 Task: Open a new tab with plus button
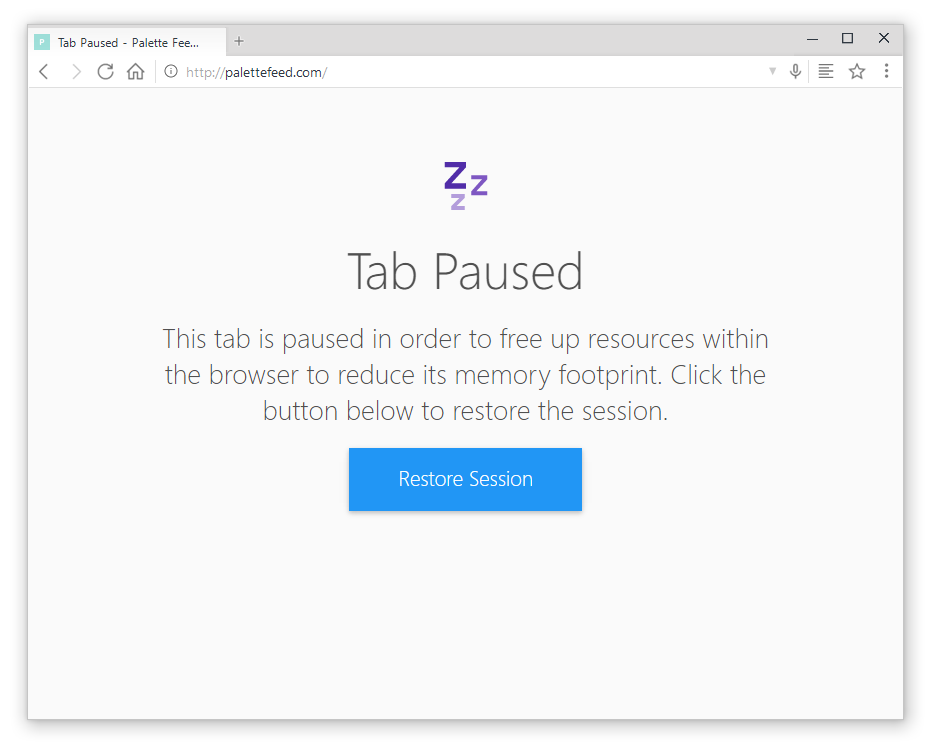coord(239,41)
